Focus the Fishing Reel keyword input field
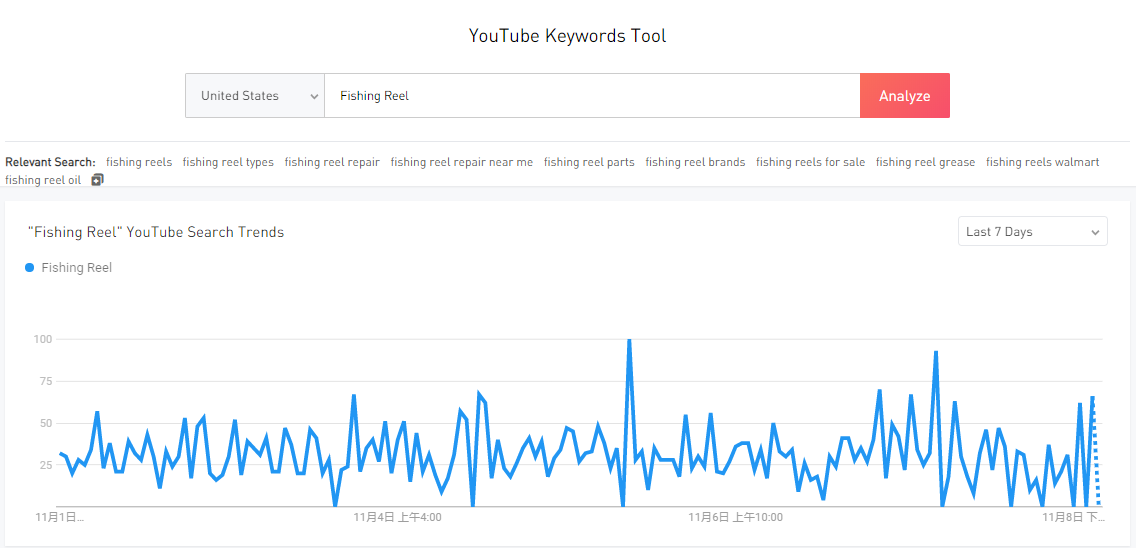This screenshot has height=548, width=1136. [592, 95]
